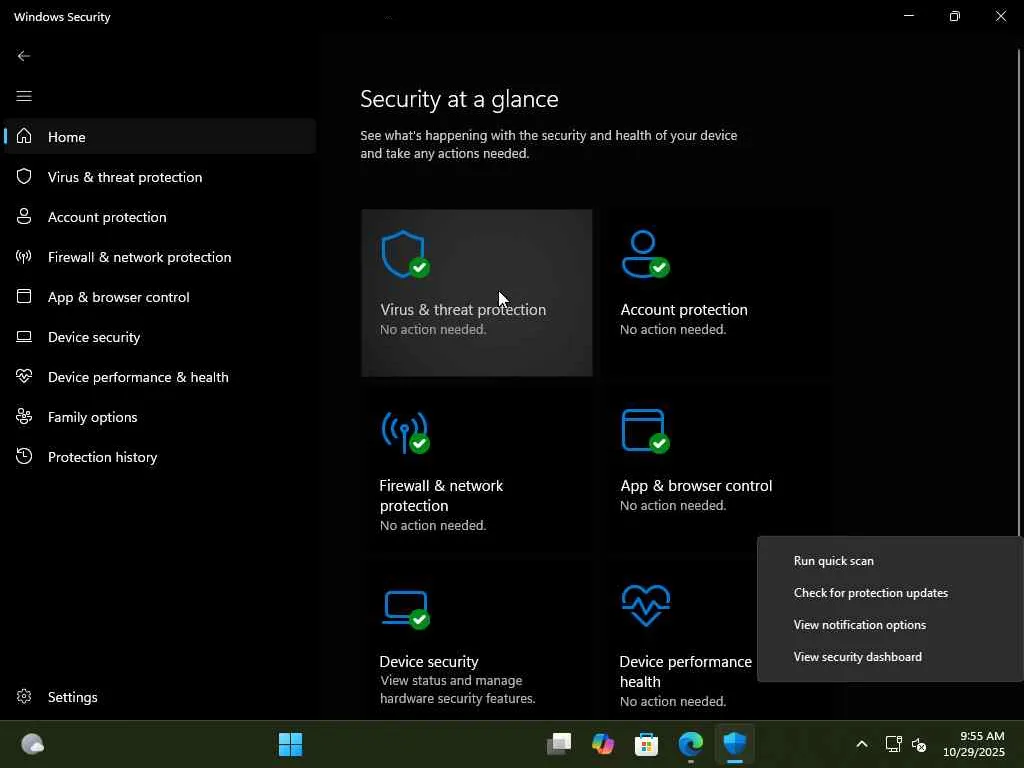
Task: Open the Settings label in the sidebar
Action: (x=72, y=697)
